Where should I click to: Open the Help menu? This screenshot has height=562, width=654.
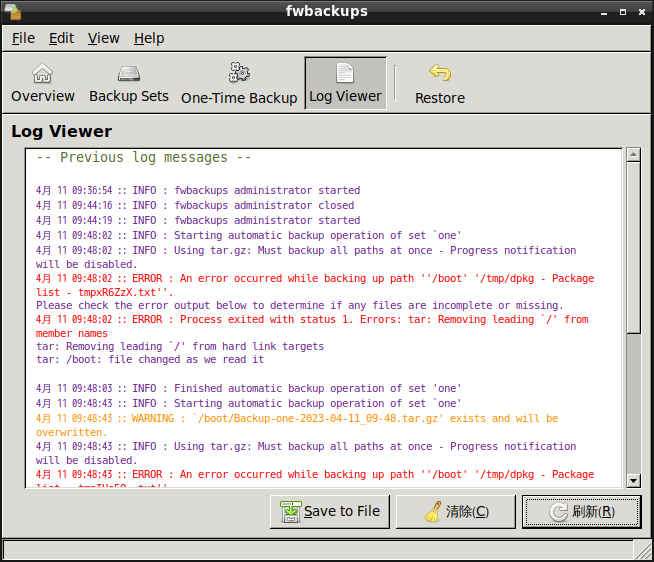tap(149, 38)
